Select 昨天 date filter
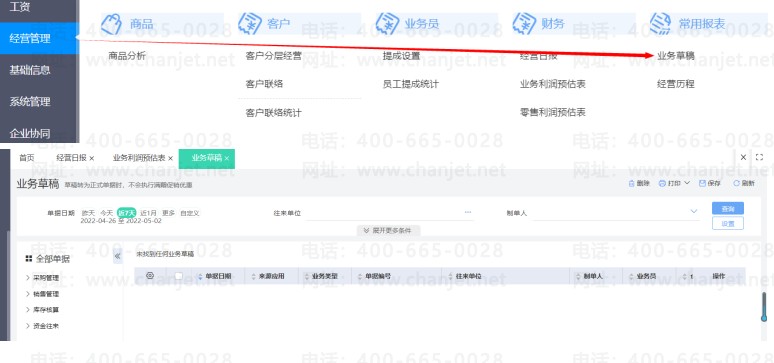The image size is (774, 363). click(88, 213)
